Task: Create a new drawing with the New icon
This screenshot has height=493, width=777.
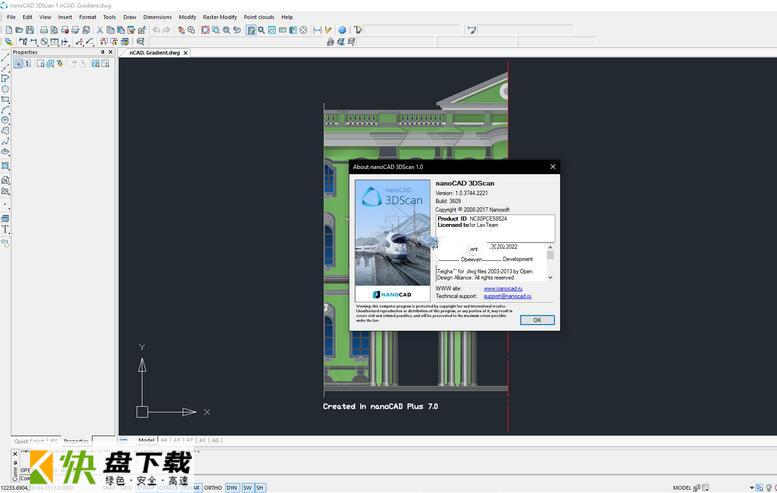Action: [x=8, y=30]
